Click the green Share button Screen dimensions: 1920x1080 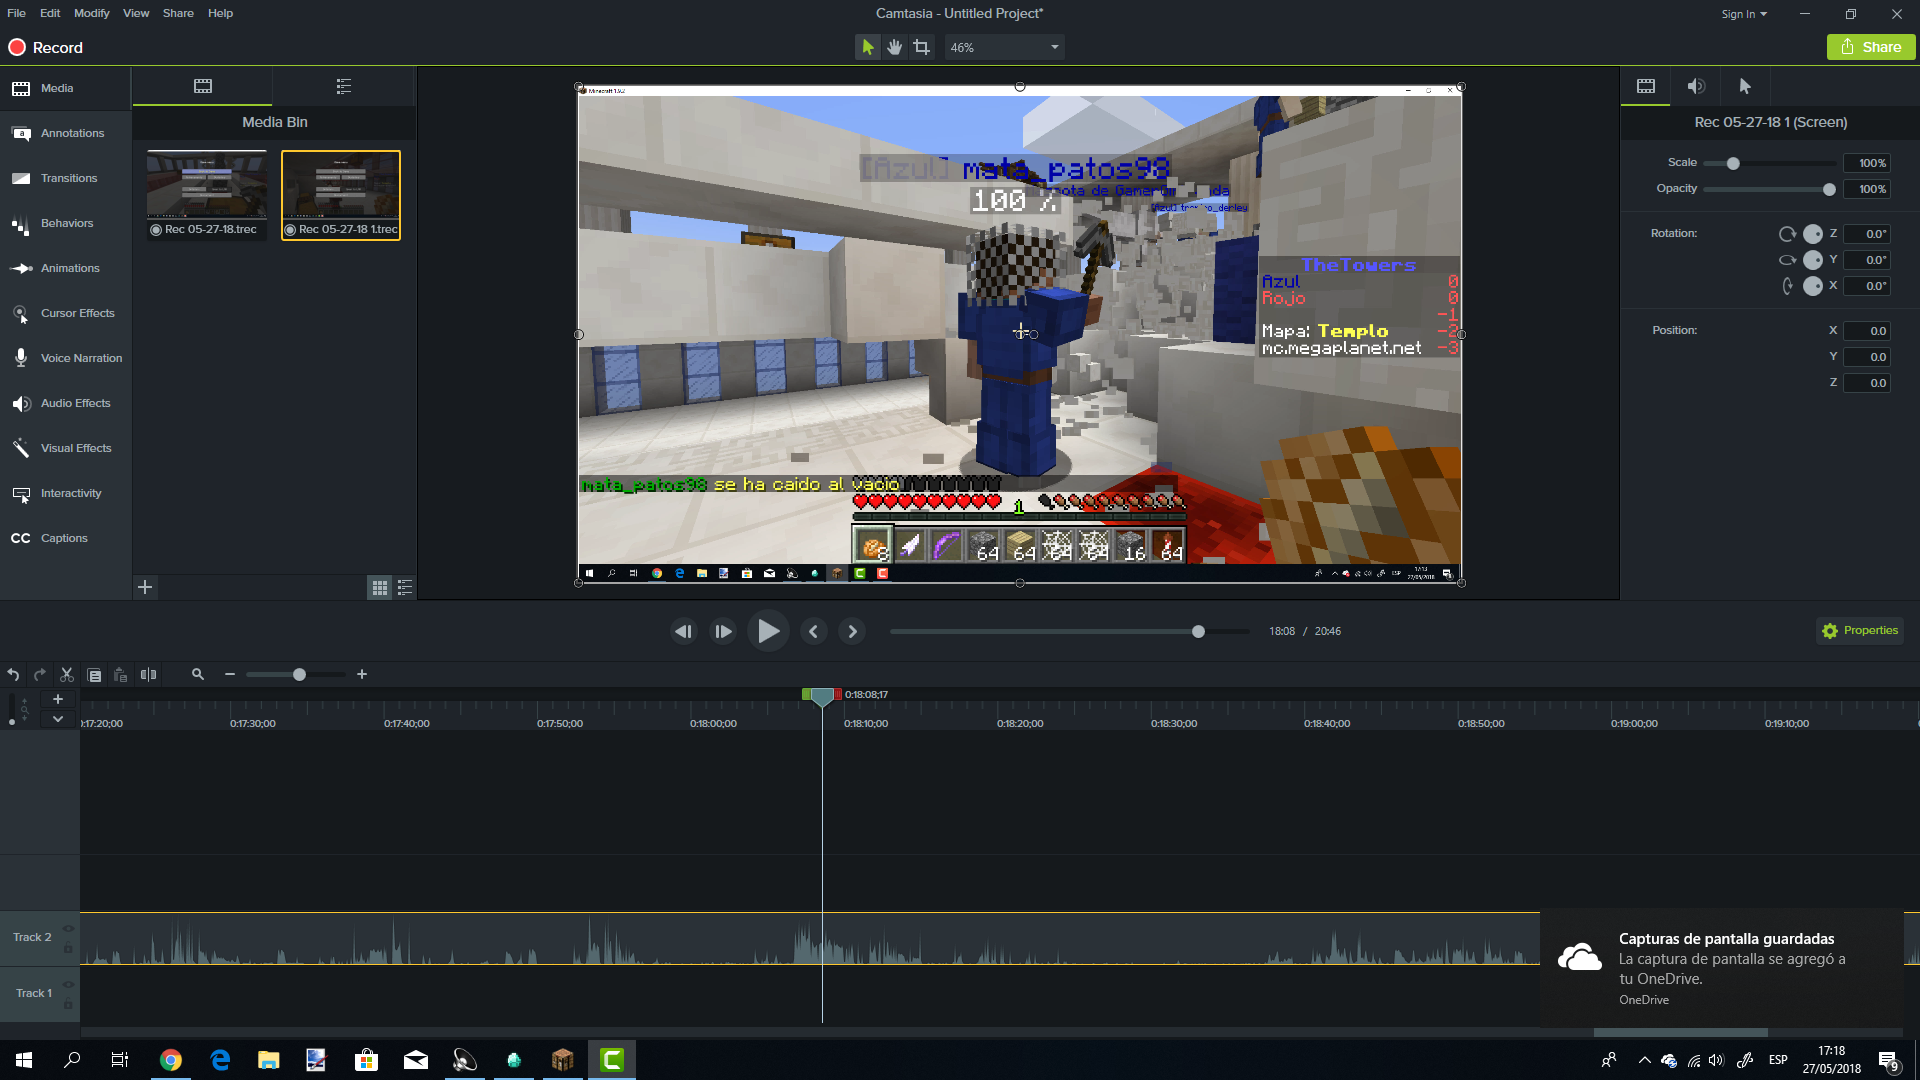tap(1871, 47)
